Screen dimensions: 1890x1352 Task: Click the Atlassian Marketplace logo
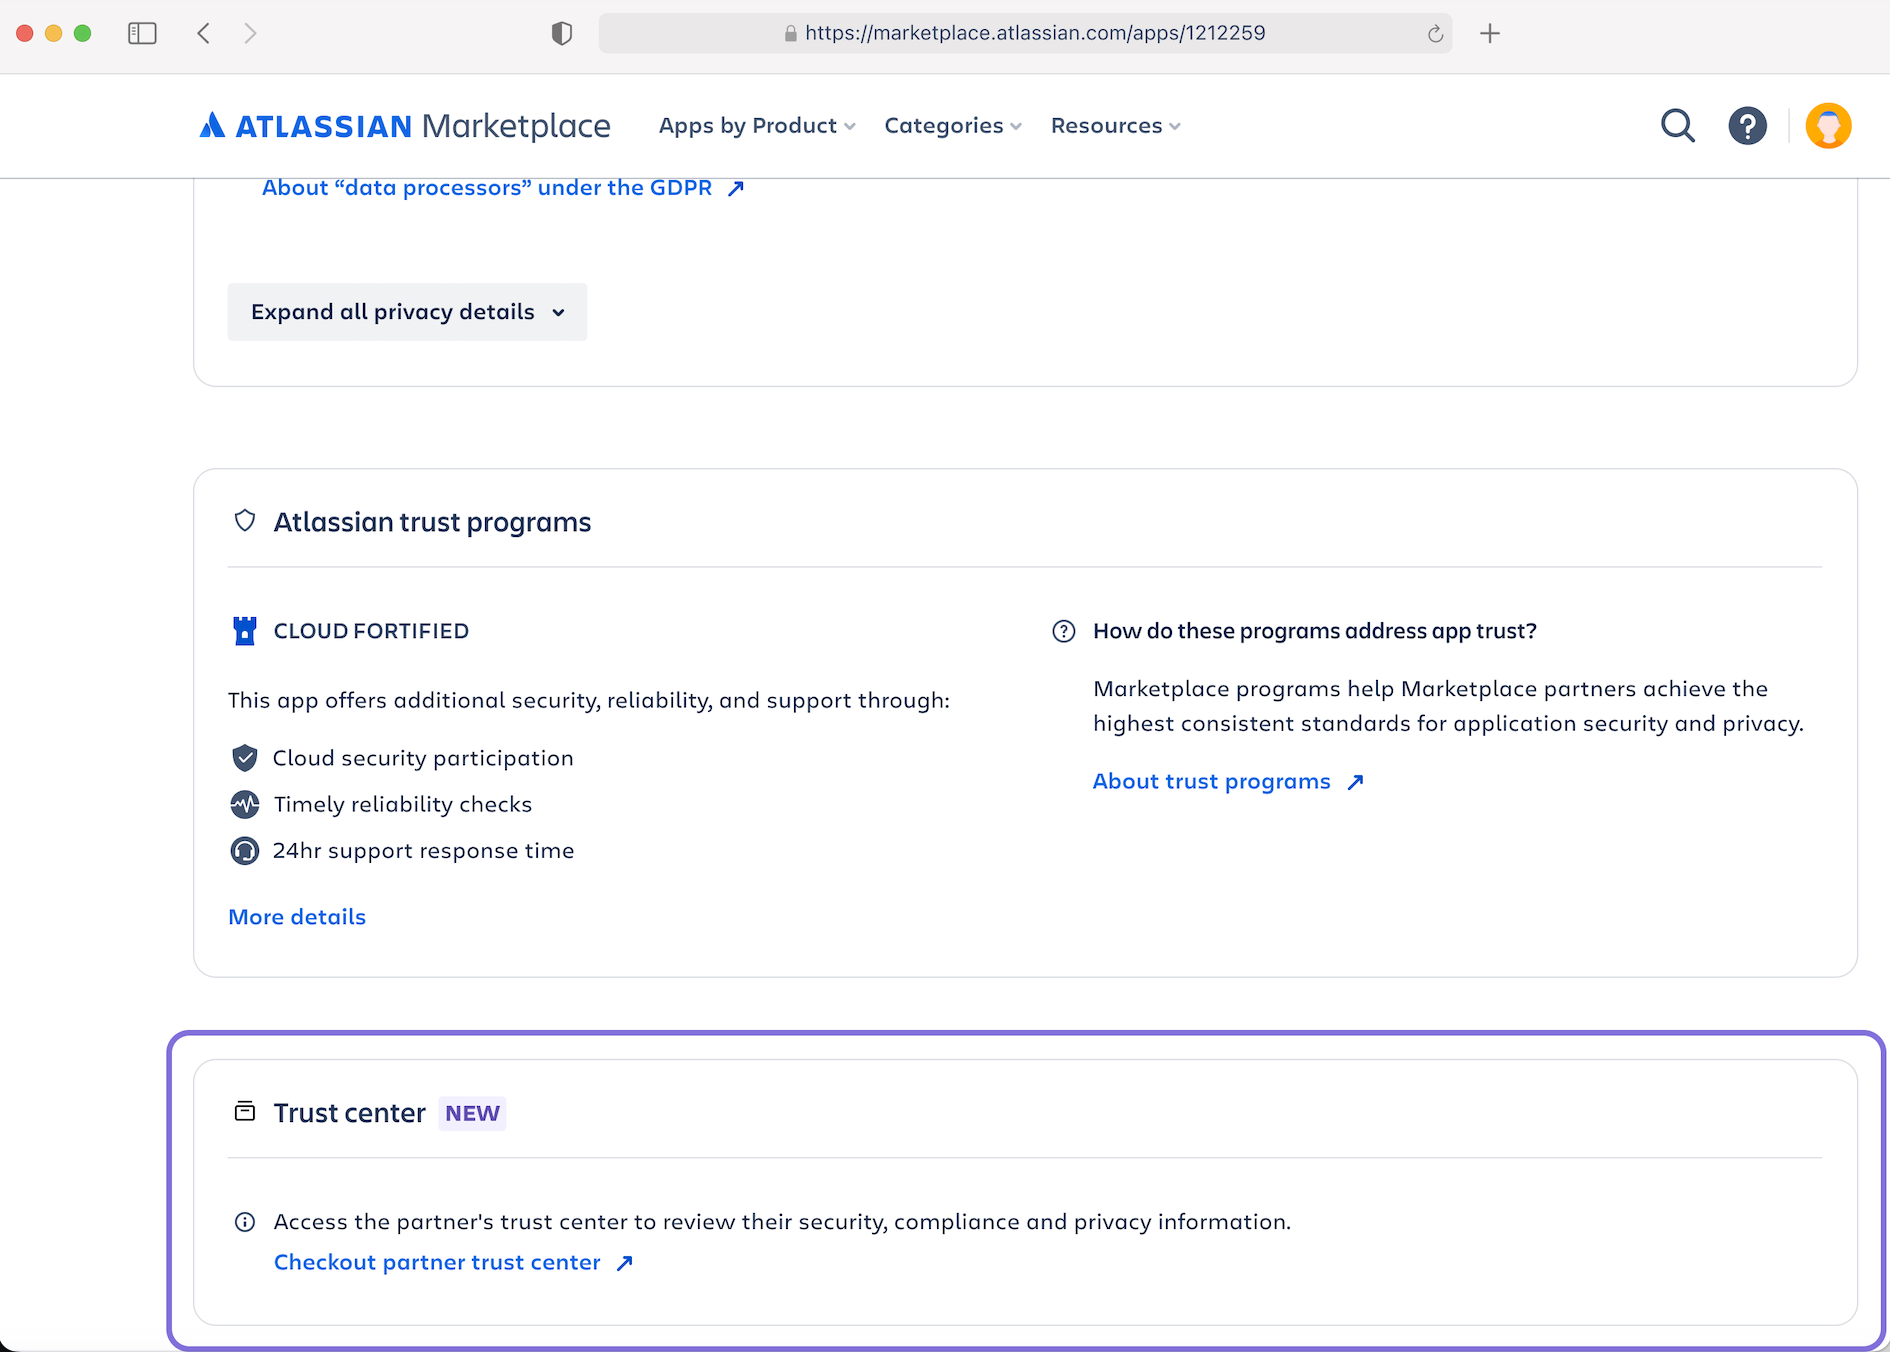click(x=404, y=126)
